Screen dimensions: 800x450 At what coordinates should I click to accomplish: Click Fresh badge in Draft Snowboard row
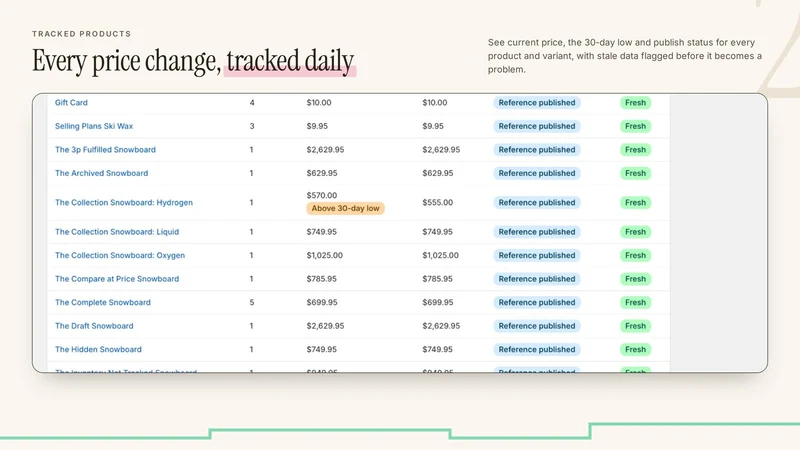(635, 326)
